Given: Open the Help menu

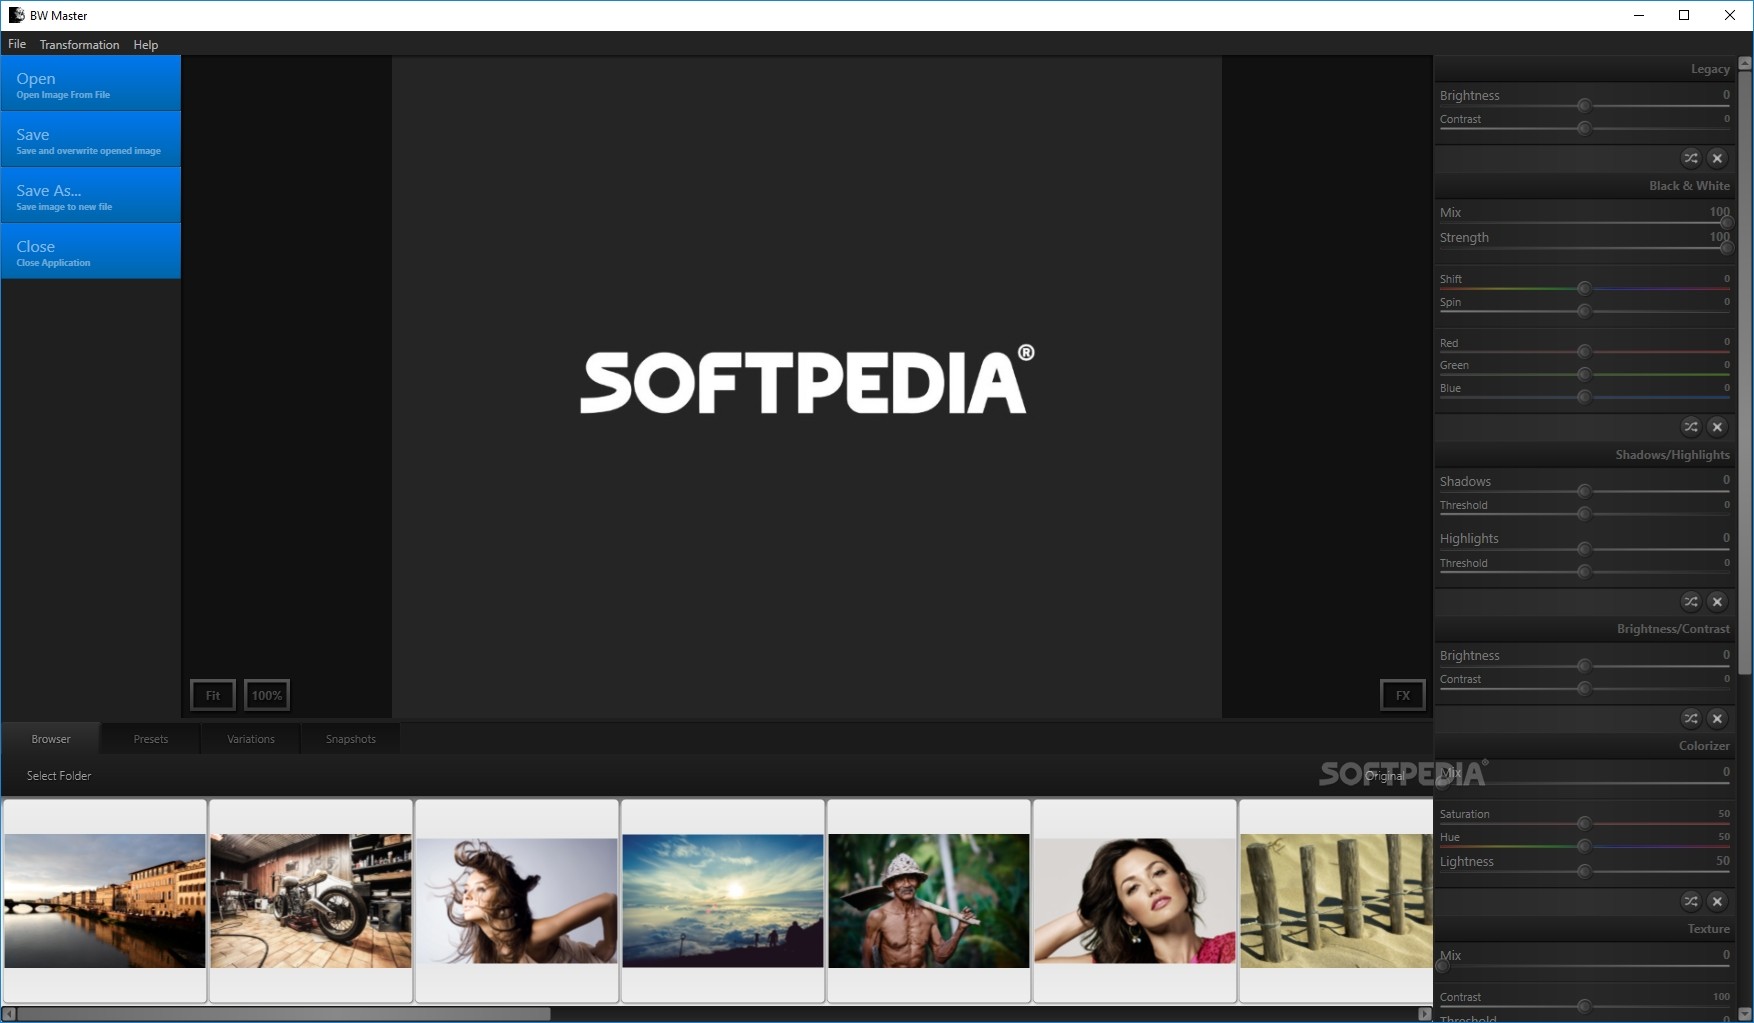Looking at the screenshot, I should tap(146, 44).
